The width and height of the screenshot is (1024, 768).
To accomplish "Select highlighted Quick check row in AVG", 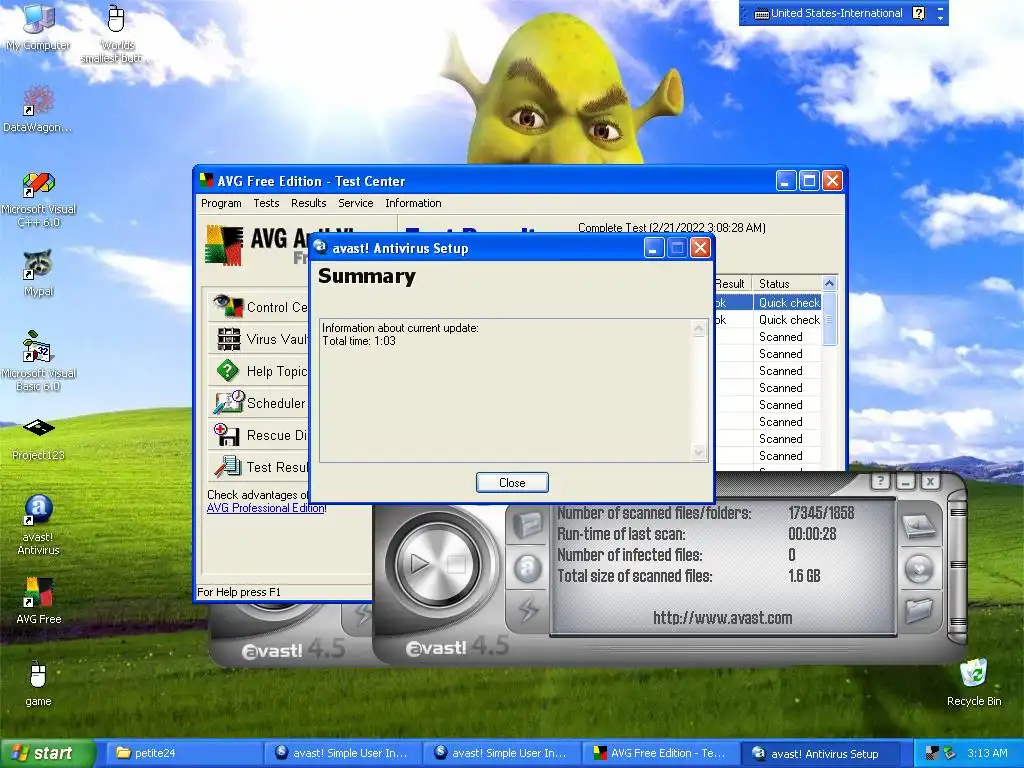I will click(x=768, y=302).
